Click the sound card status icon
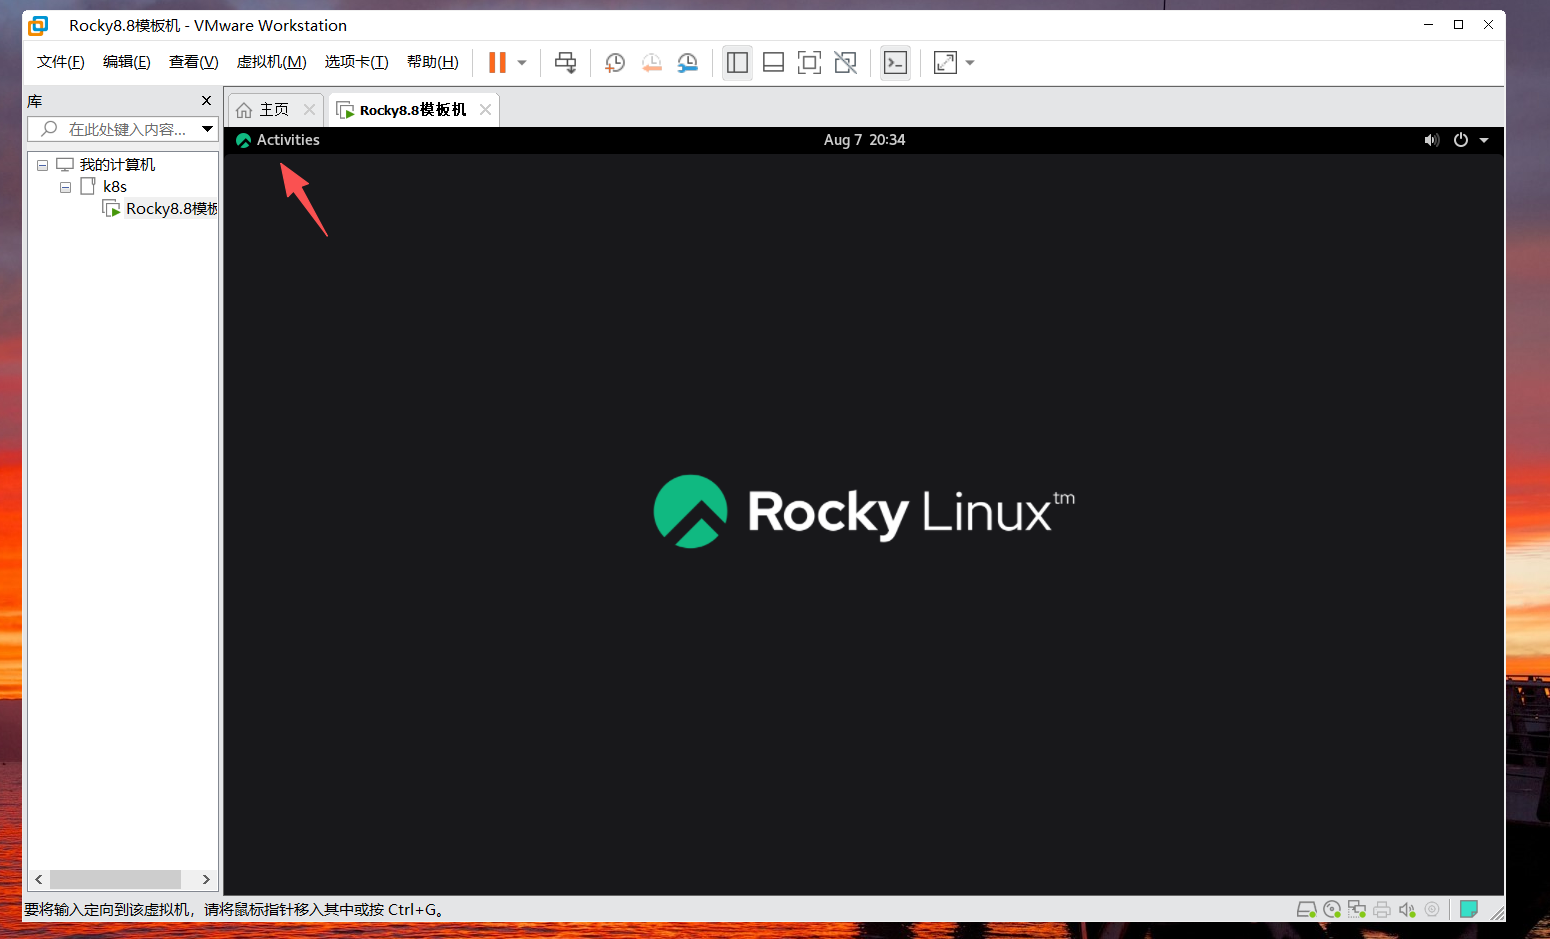 tap(1407, 909)
